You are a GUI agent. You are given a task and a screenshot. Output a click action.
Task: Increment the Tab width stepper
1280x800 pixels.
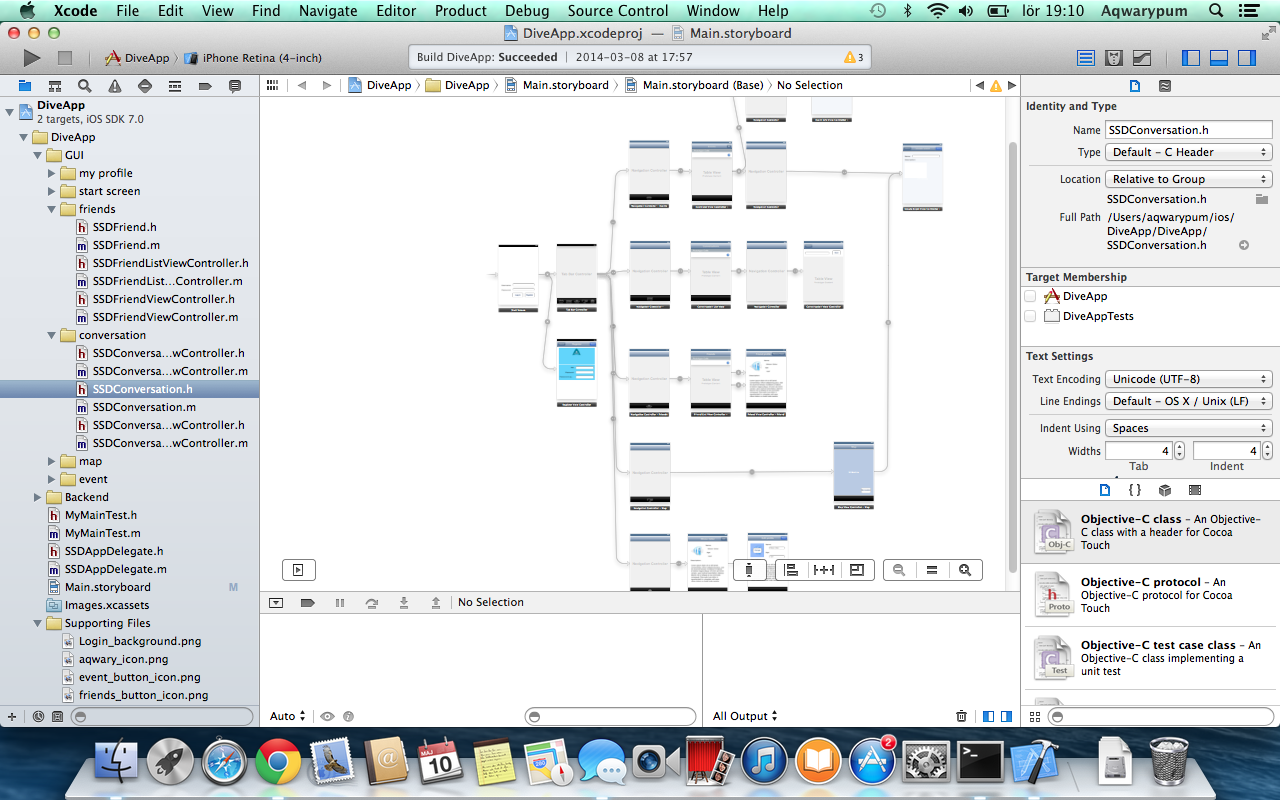pos(1180,446)
